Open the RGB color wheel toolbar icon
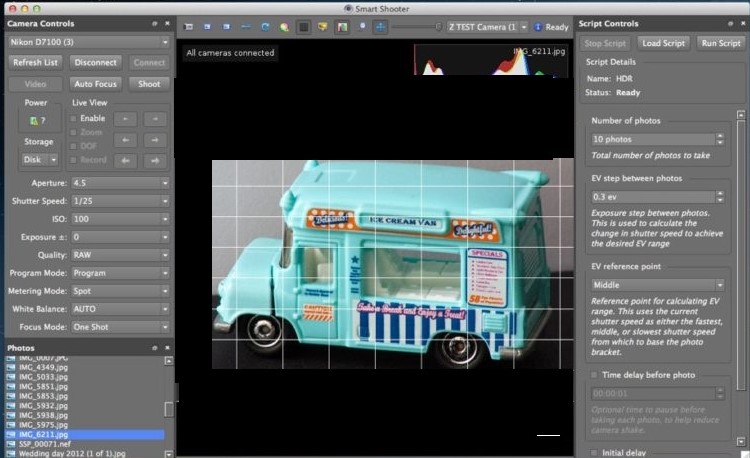Screen dimensions: 750x458 tap(285, 27)
